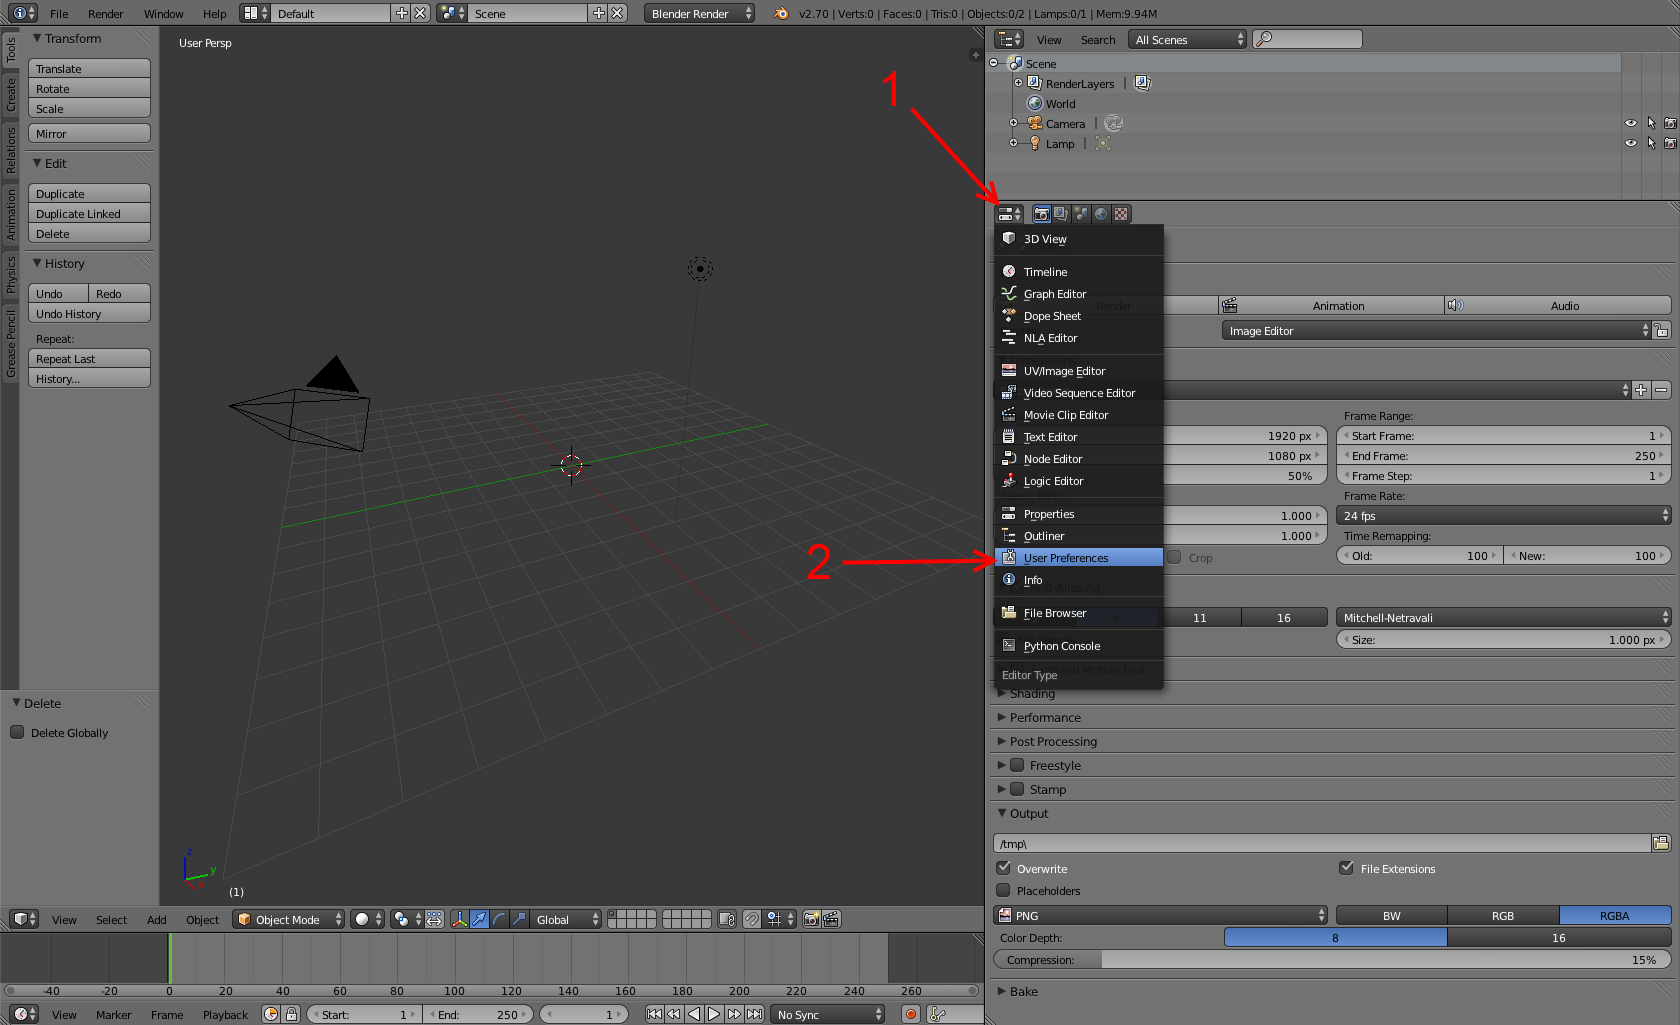Screen dimensions: 1680x1025
Task: Click the timeline record button
Action: point(910,1014)
